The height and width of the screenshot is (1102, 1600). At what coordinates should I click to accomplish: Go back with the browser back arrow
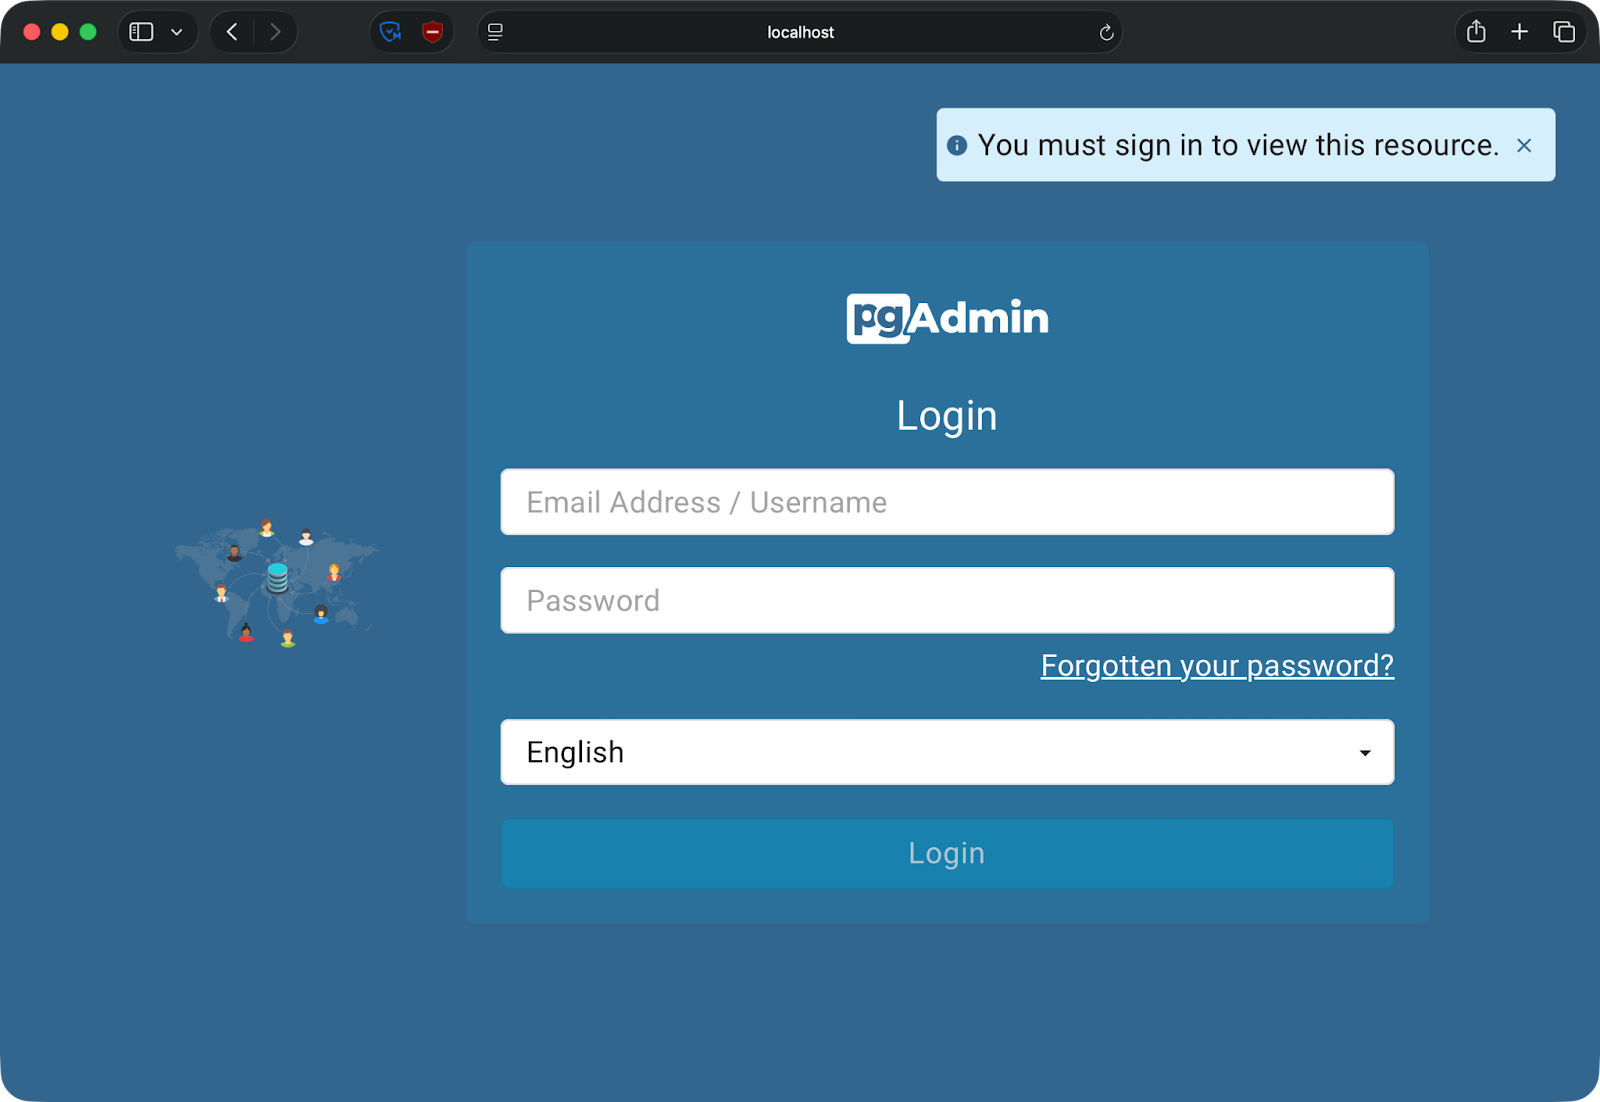pyautogui.click(x=232, y=32)
